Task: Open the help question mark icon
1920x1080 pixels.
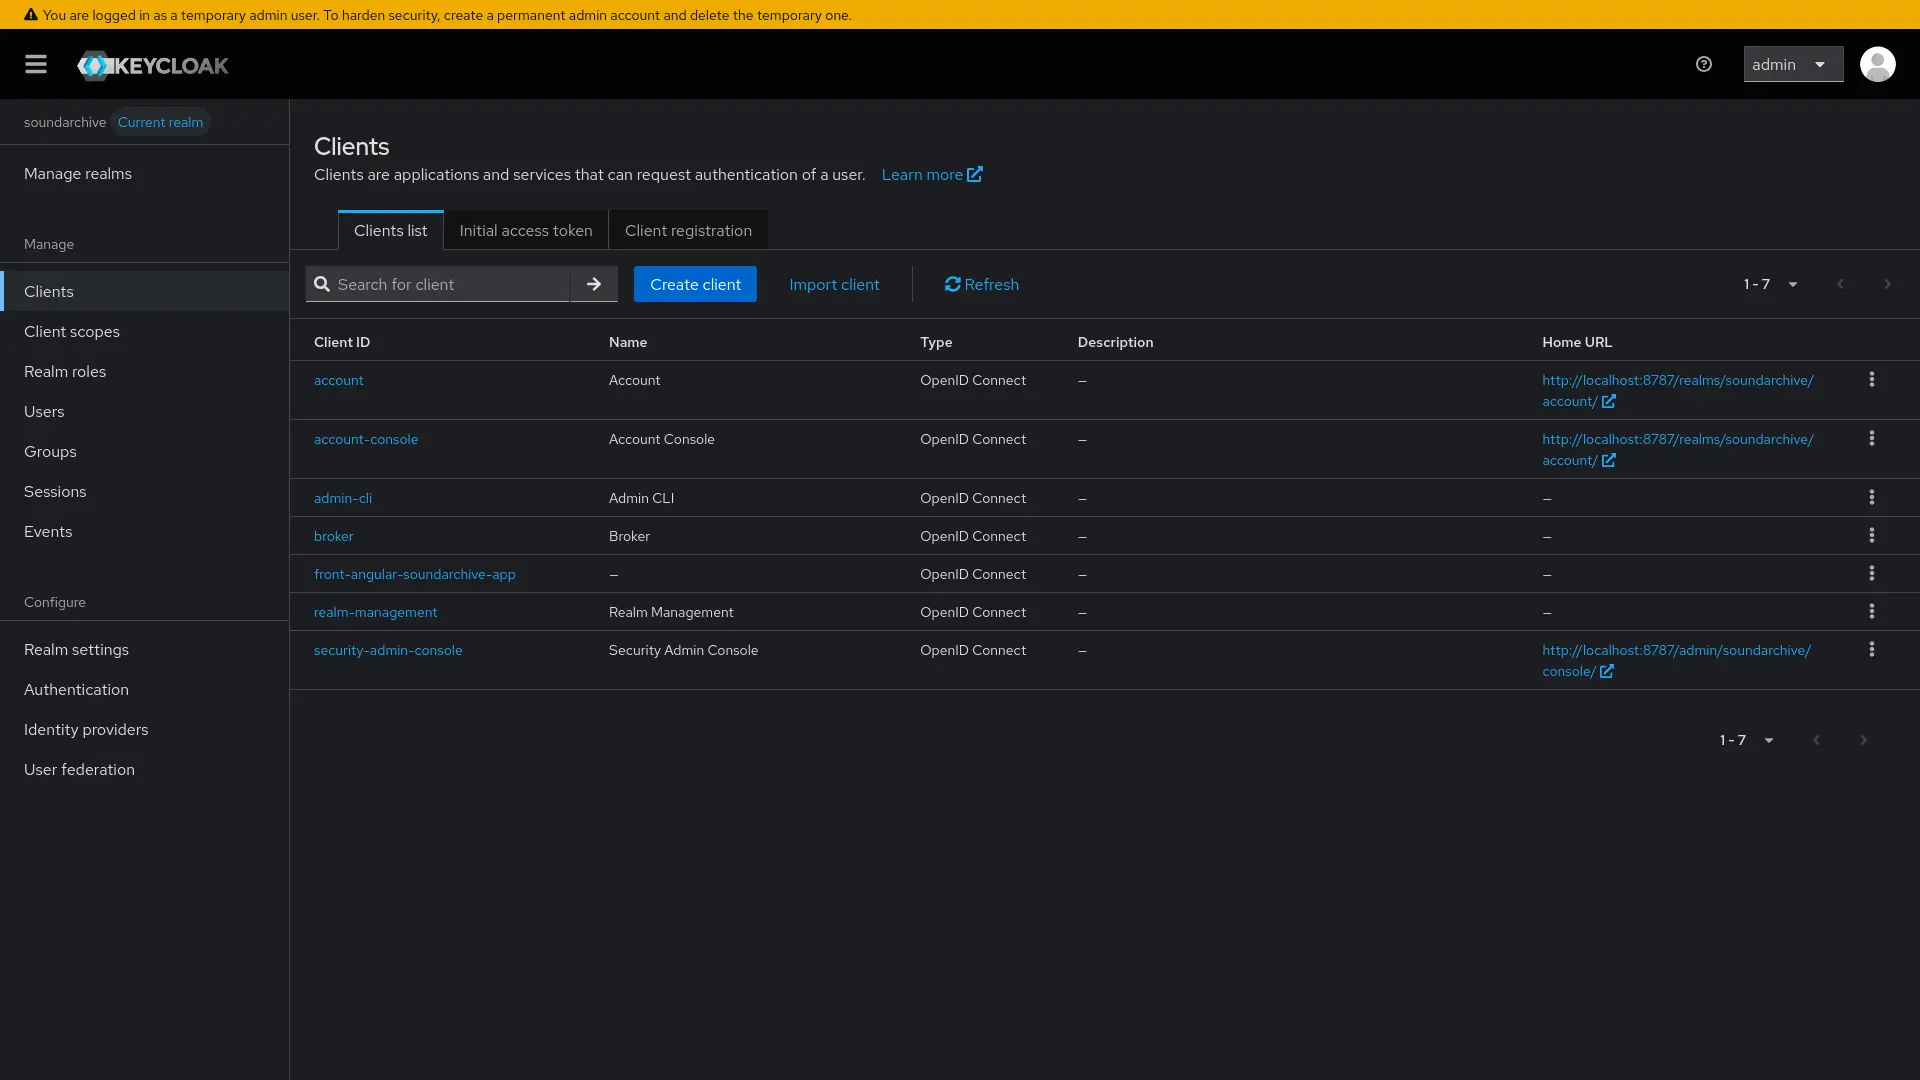Action: (1704, 64)
